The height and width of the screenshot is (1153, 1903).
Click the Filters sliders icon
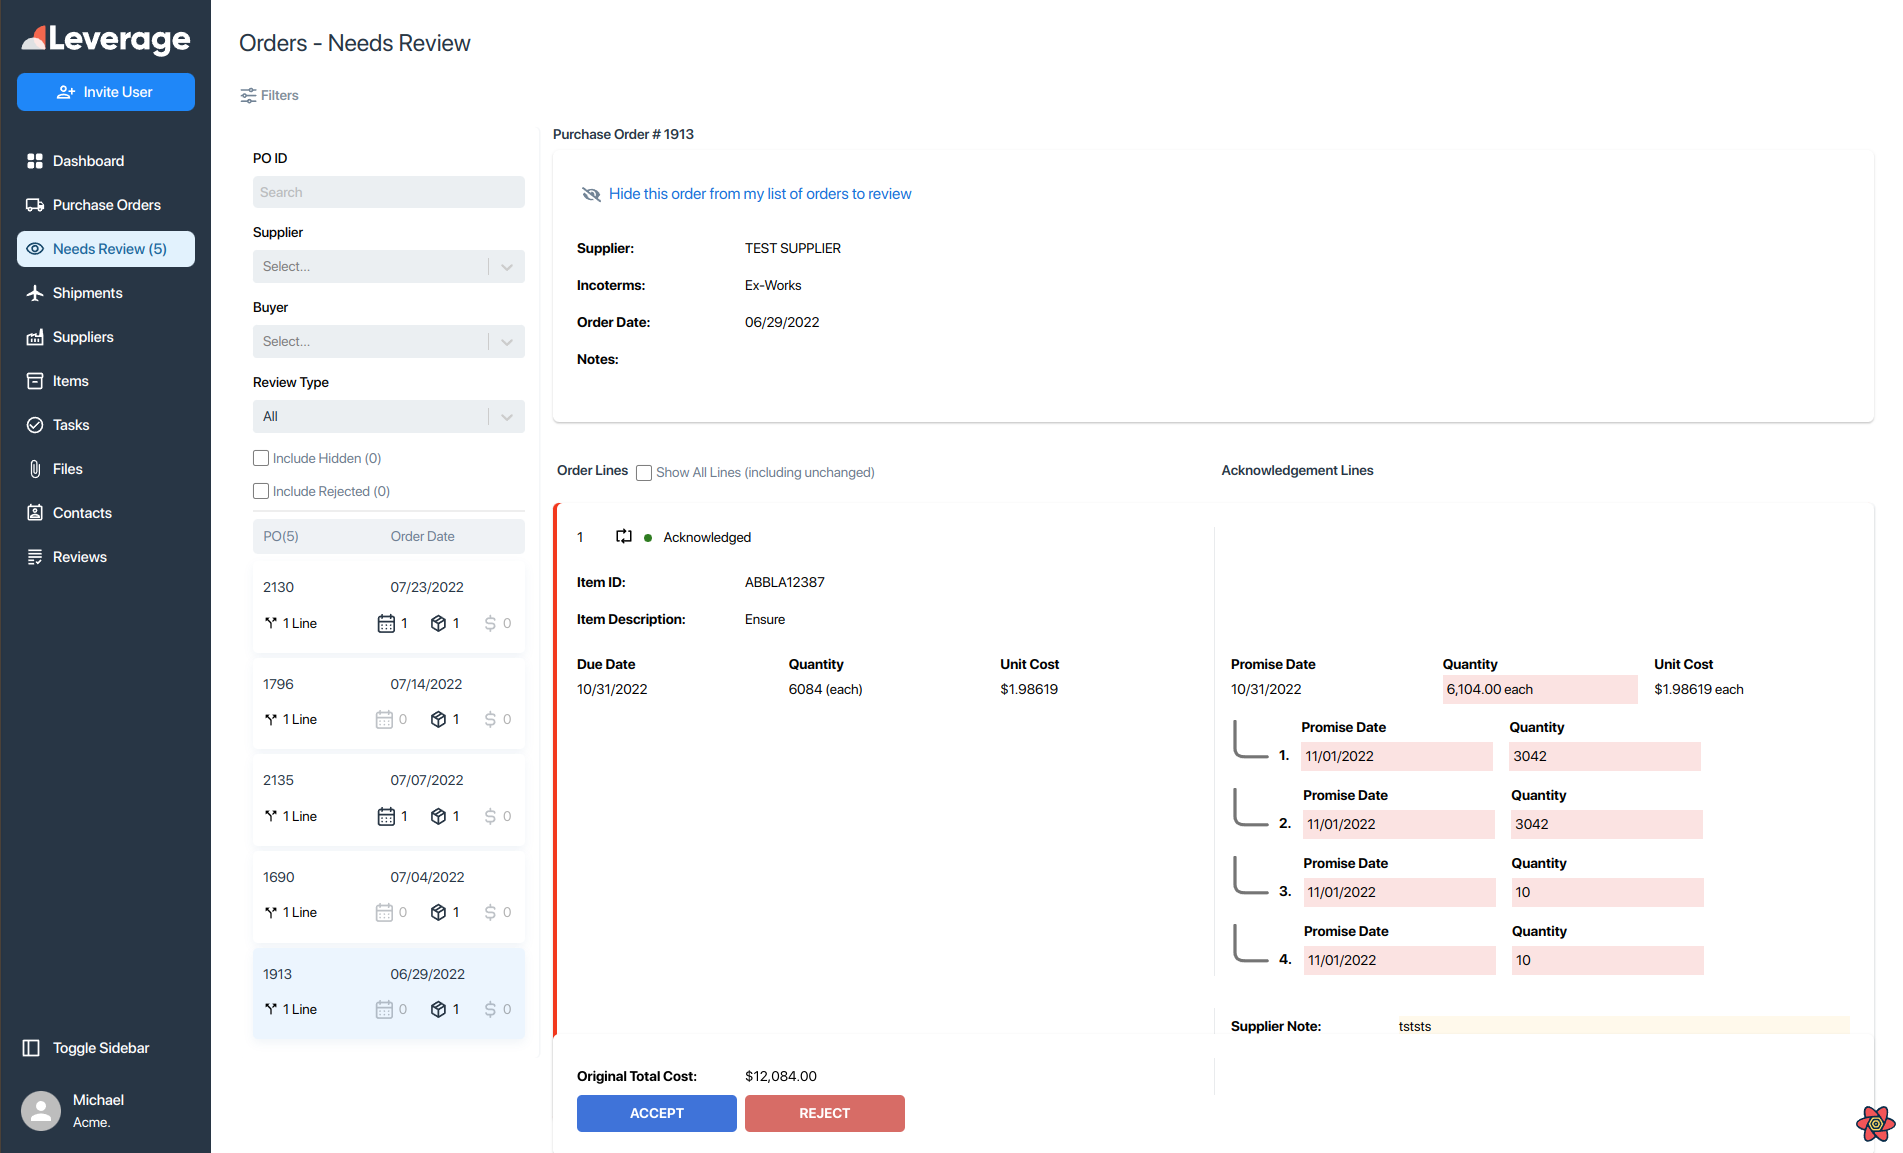tap(248, 96)
